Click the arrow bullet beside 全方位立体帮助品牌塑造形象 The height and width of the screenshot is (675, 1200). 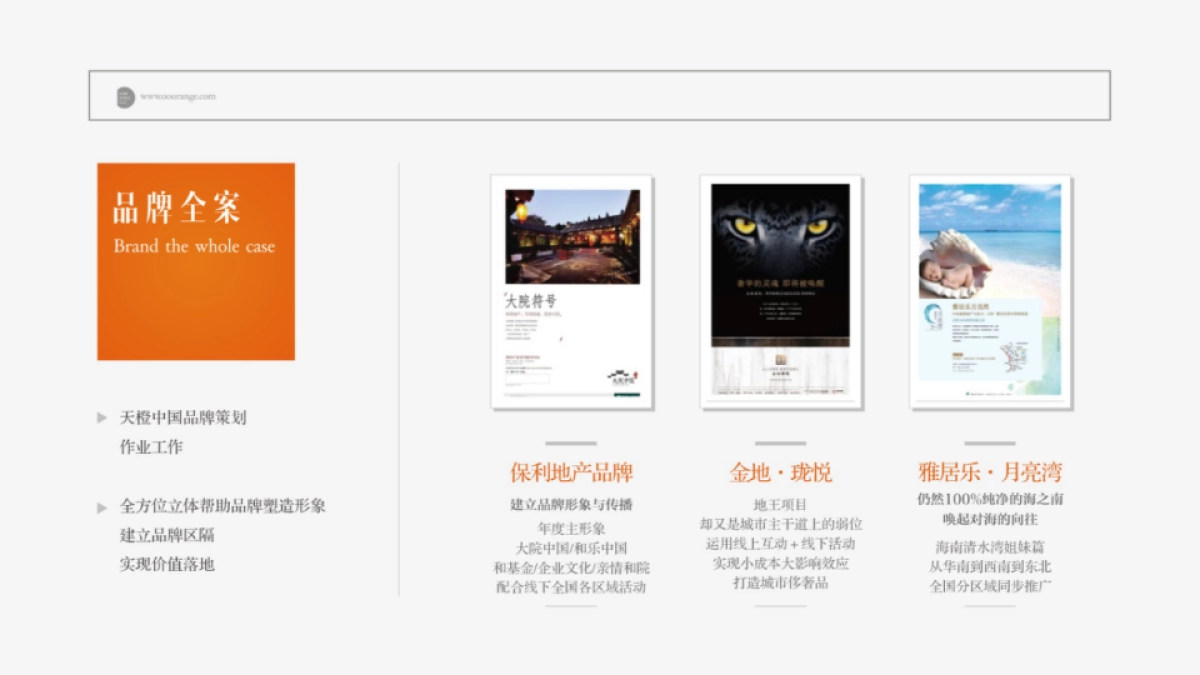102,507
